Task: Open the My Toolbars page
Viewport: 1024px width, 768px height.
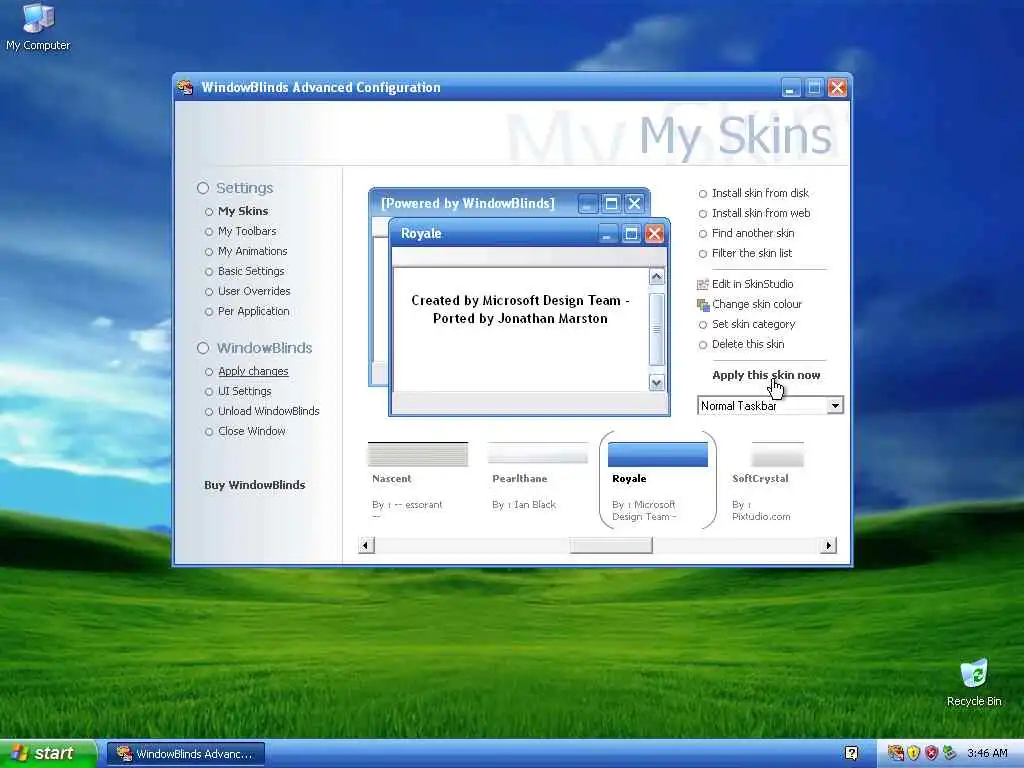Action: 247,231
